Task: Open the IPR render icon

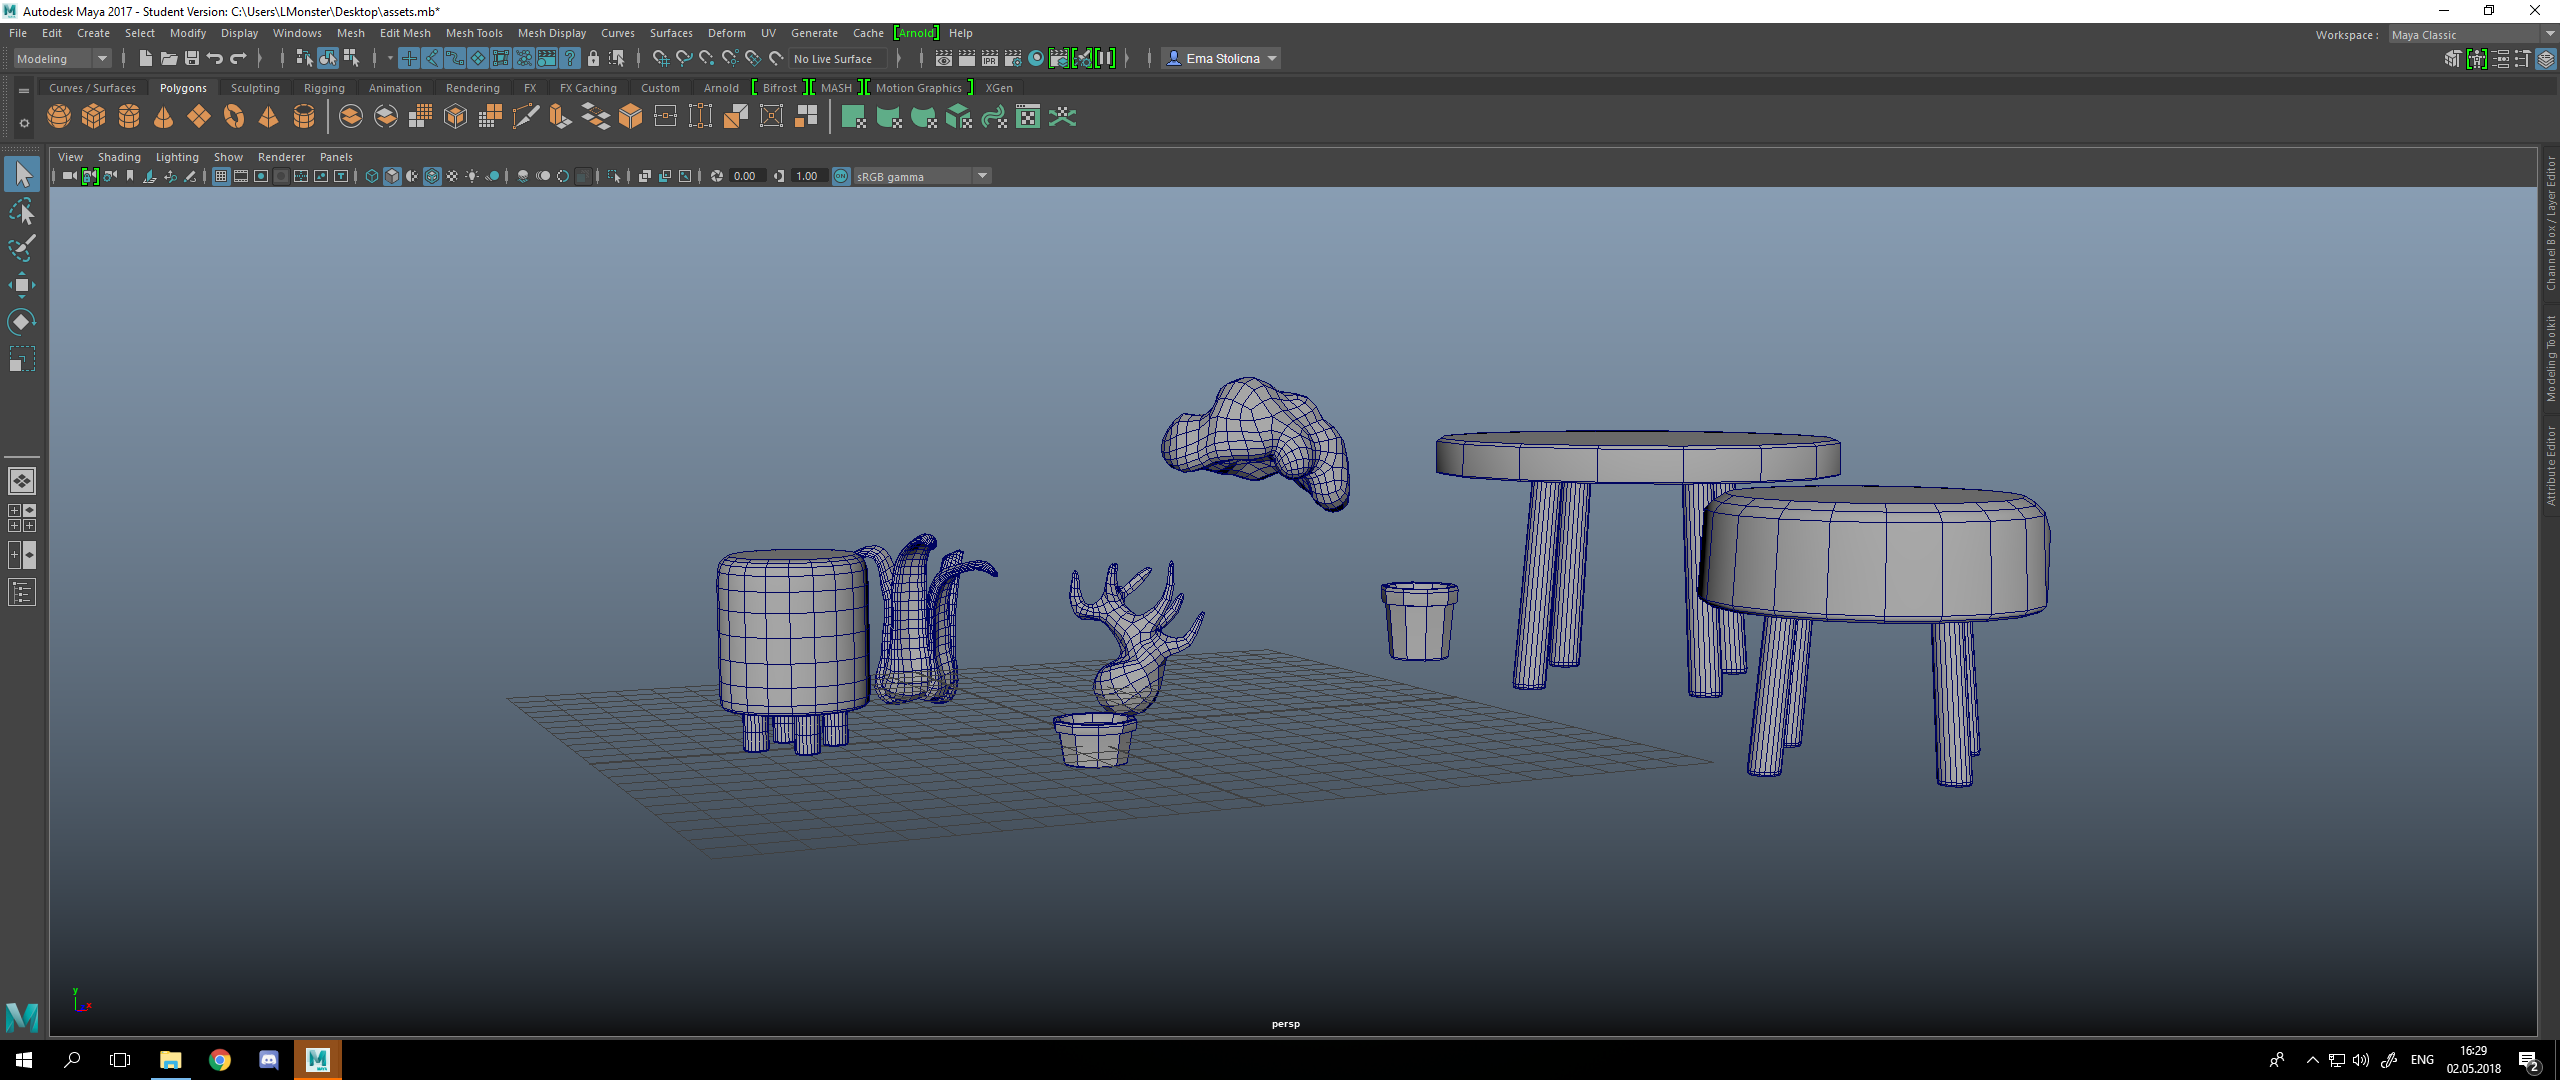Action: pyautogui.click(x=989, y=59)
